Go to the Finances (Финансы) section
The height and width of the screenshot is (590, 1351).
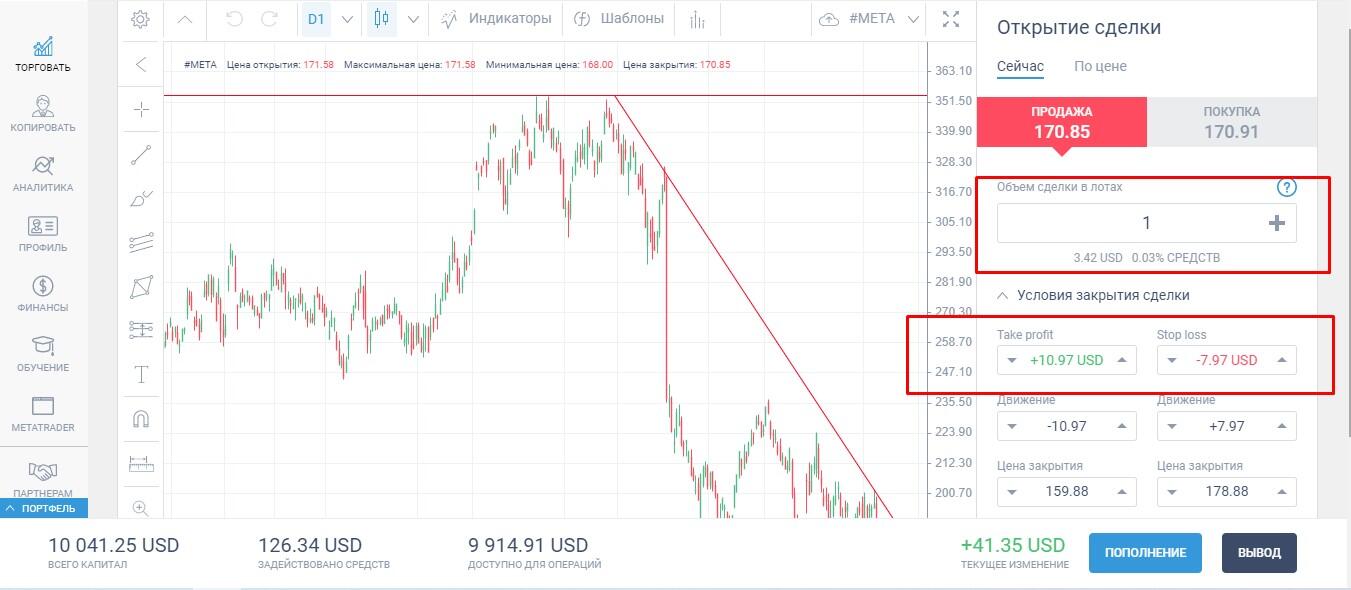tap(43, 293)
